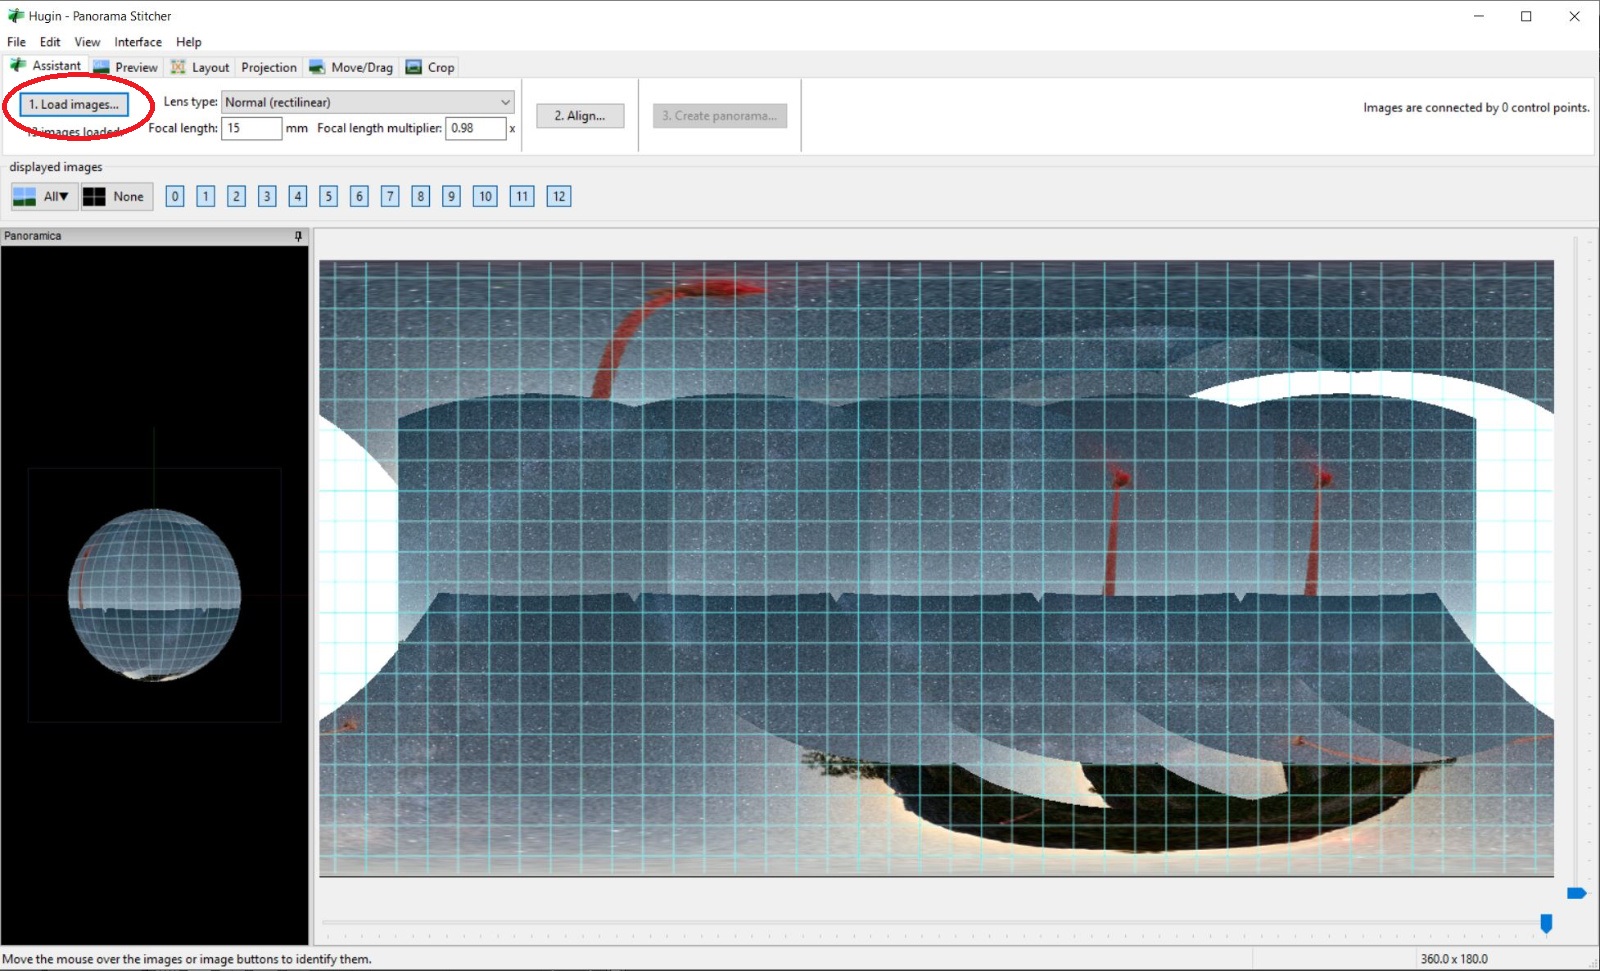The height and width of the screenshot is (971, 1600).
Task: Switch to the Preview tab
Action: click(126, 67)
